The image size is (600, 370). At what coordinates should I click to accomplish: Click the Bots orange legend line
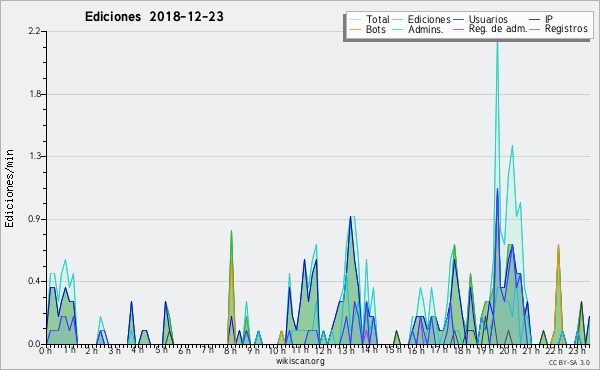point(356,29)
